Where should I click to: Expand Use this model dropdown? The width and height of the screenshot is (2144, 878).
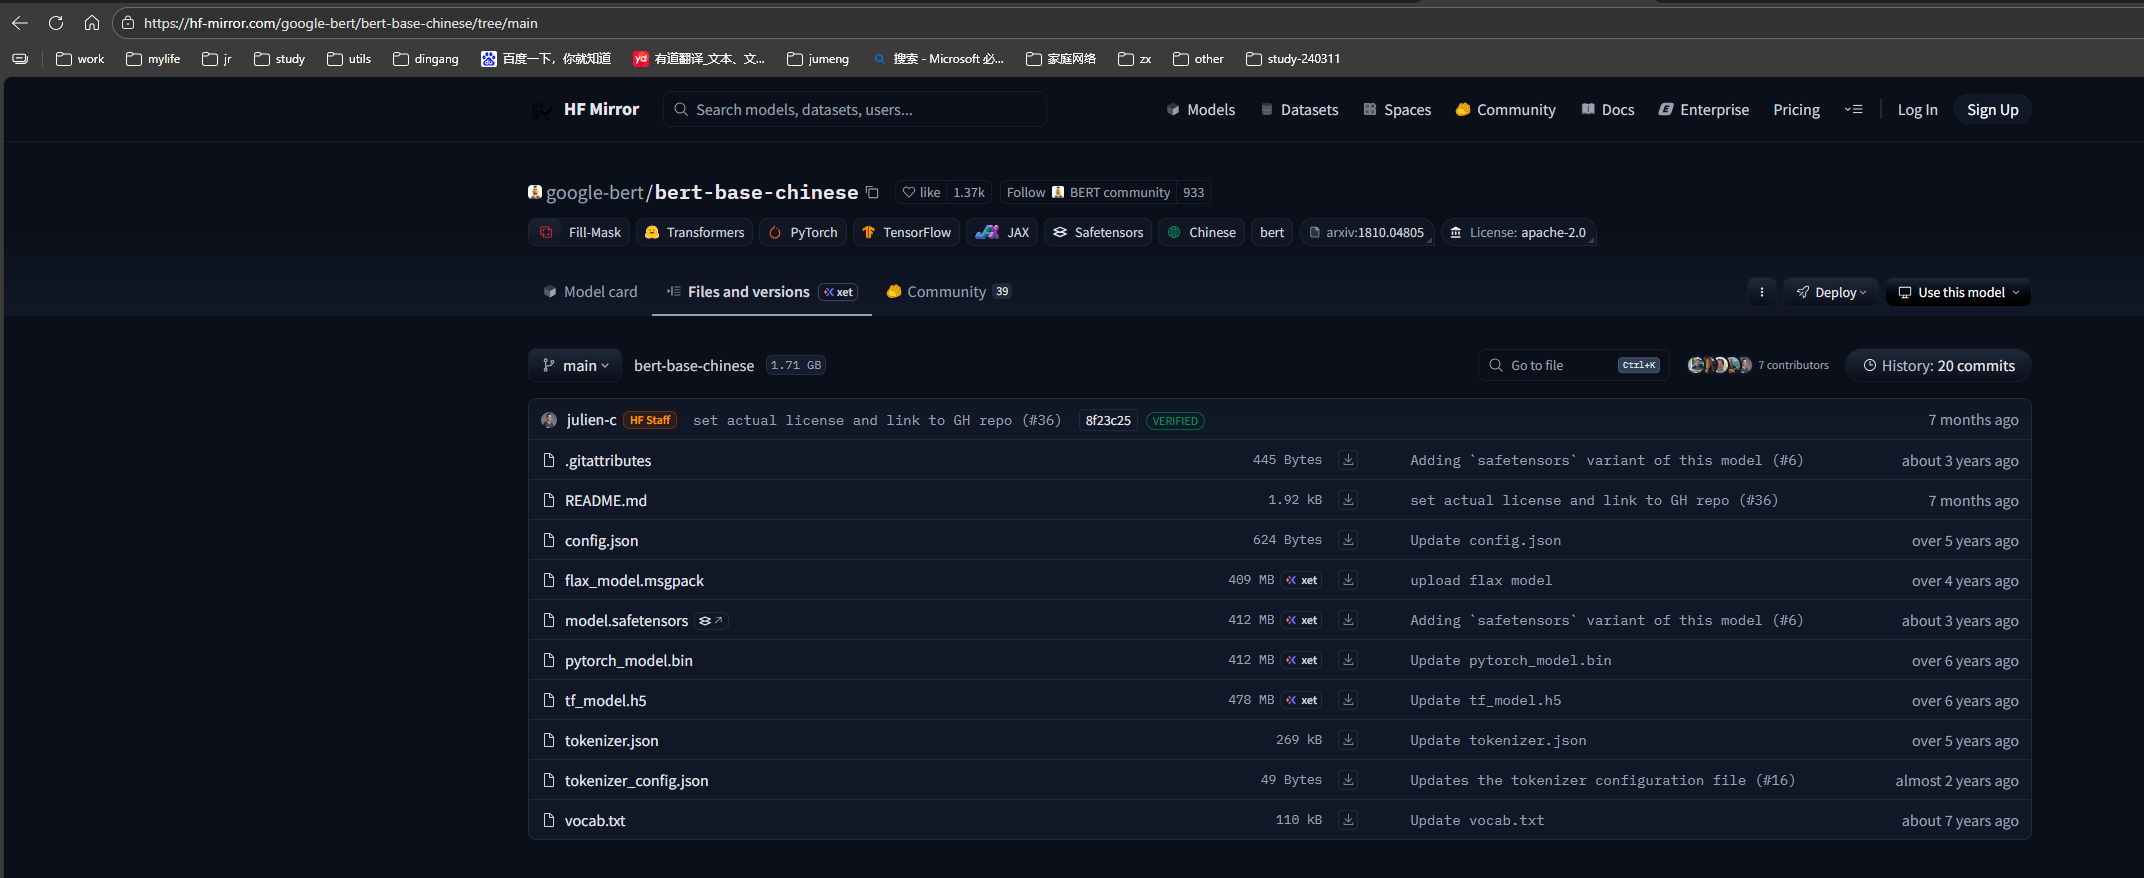pyautogui.click(x=1958, y=292)
